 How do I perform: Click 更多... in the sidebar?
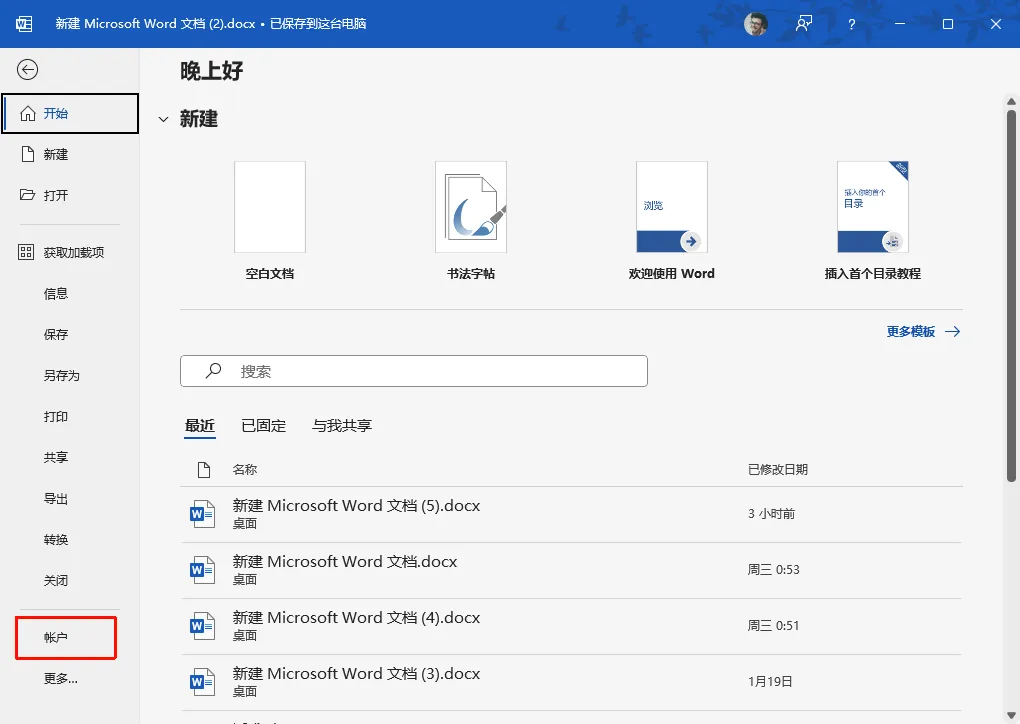click(x=60, y=678)
